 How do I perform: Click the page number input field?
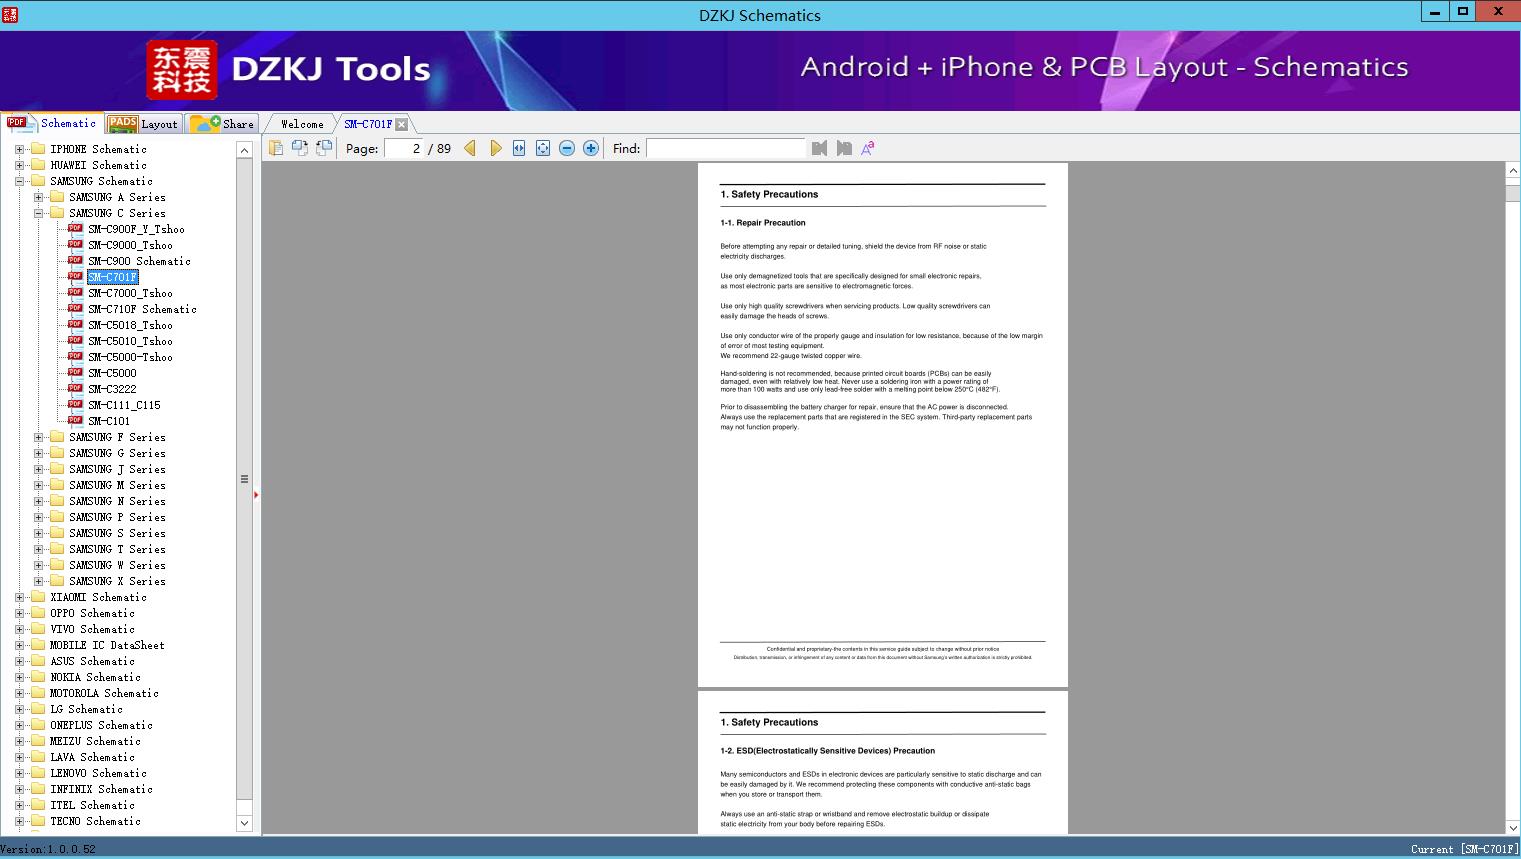pyautogui.click(x=403, y=148)
